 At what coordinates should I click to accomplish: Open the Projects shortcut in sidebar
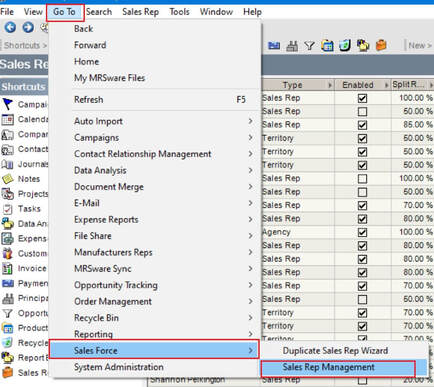click(x=25, y=194)
